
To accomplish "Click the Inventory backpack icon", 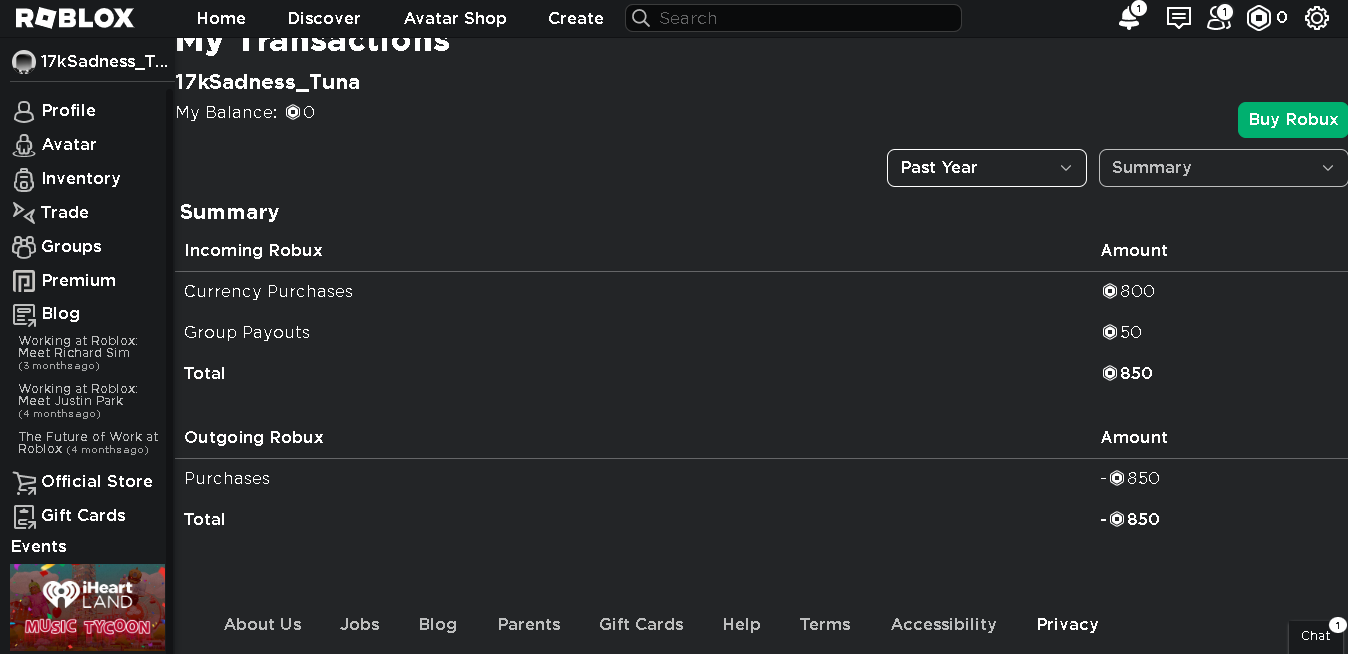I will (x=23, y=179).
